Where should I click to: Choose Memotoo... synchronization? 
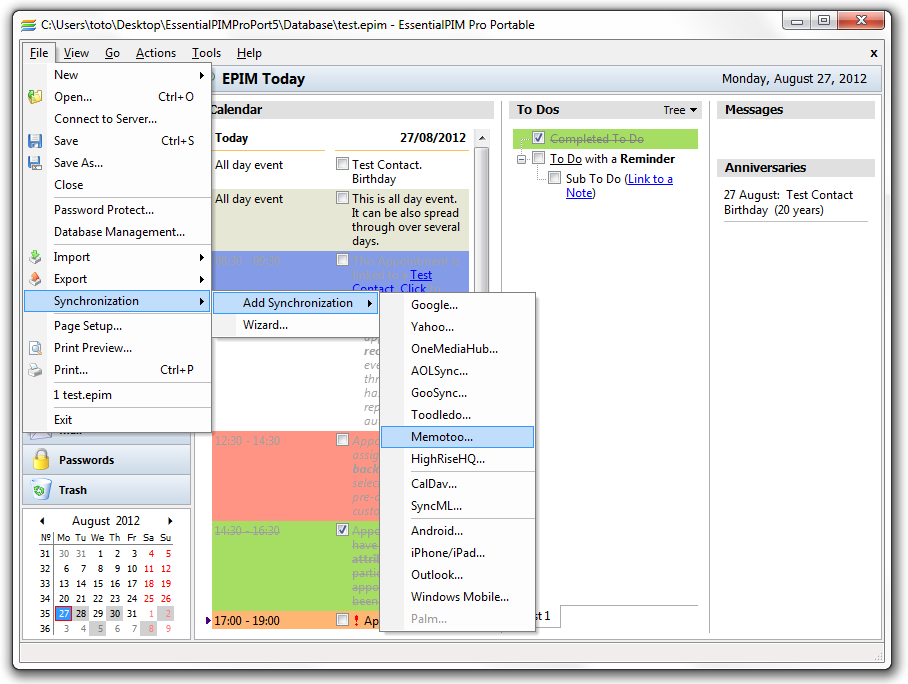click(457, 437)
